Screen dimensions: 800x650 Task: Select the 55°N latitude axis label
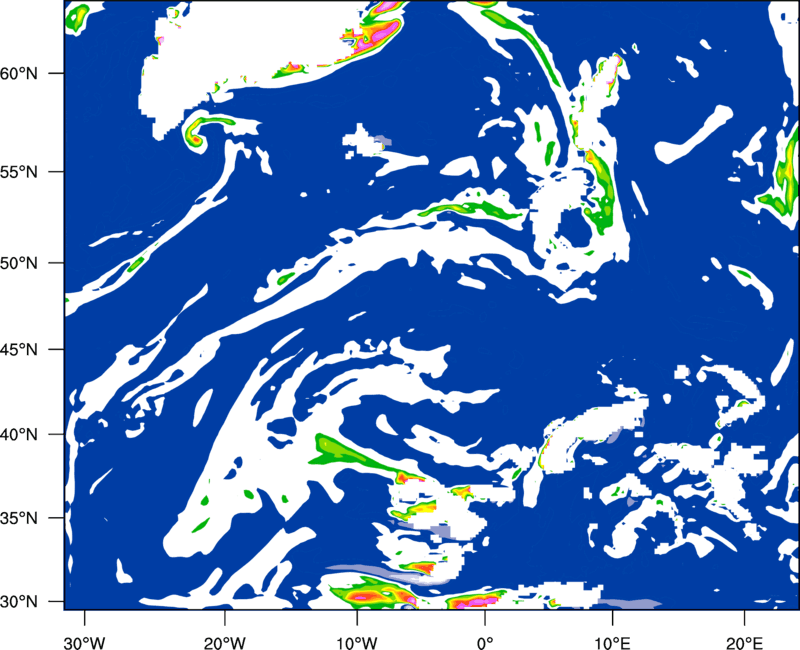click(19, 172)
